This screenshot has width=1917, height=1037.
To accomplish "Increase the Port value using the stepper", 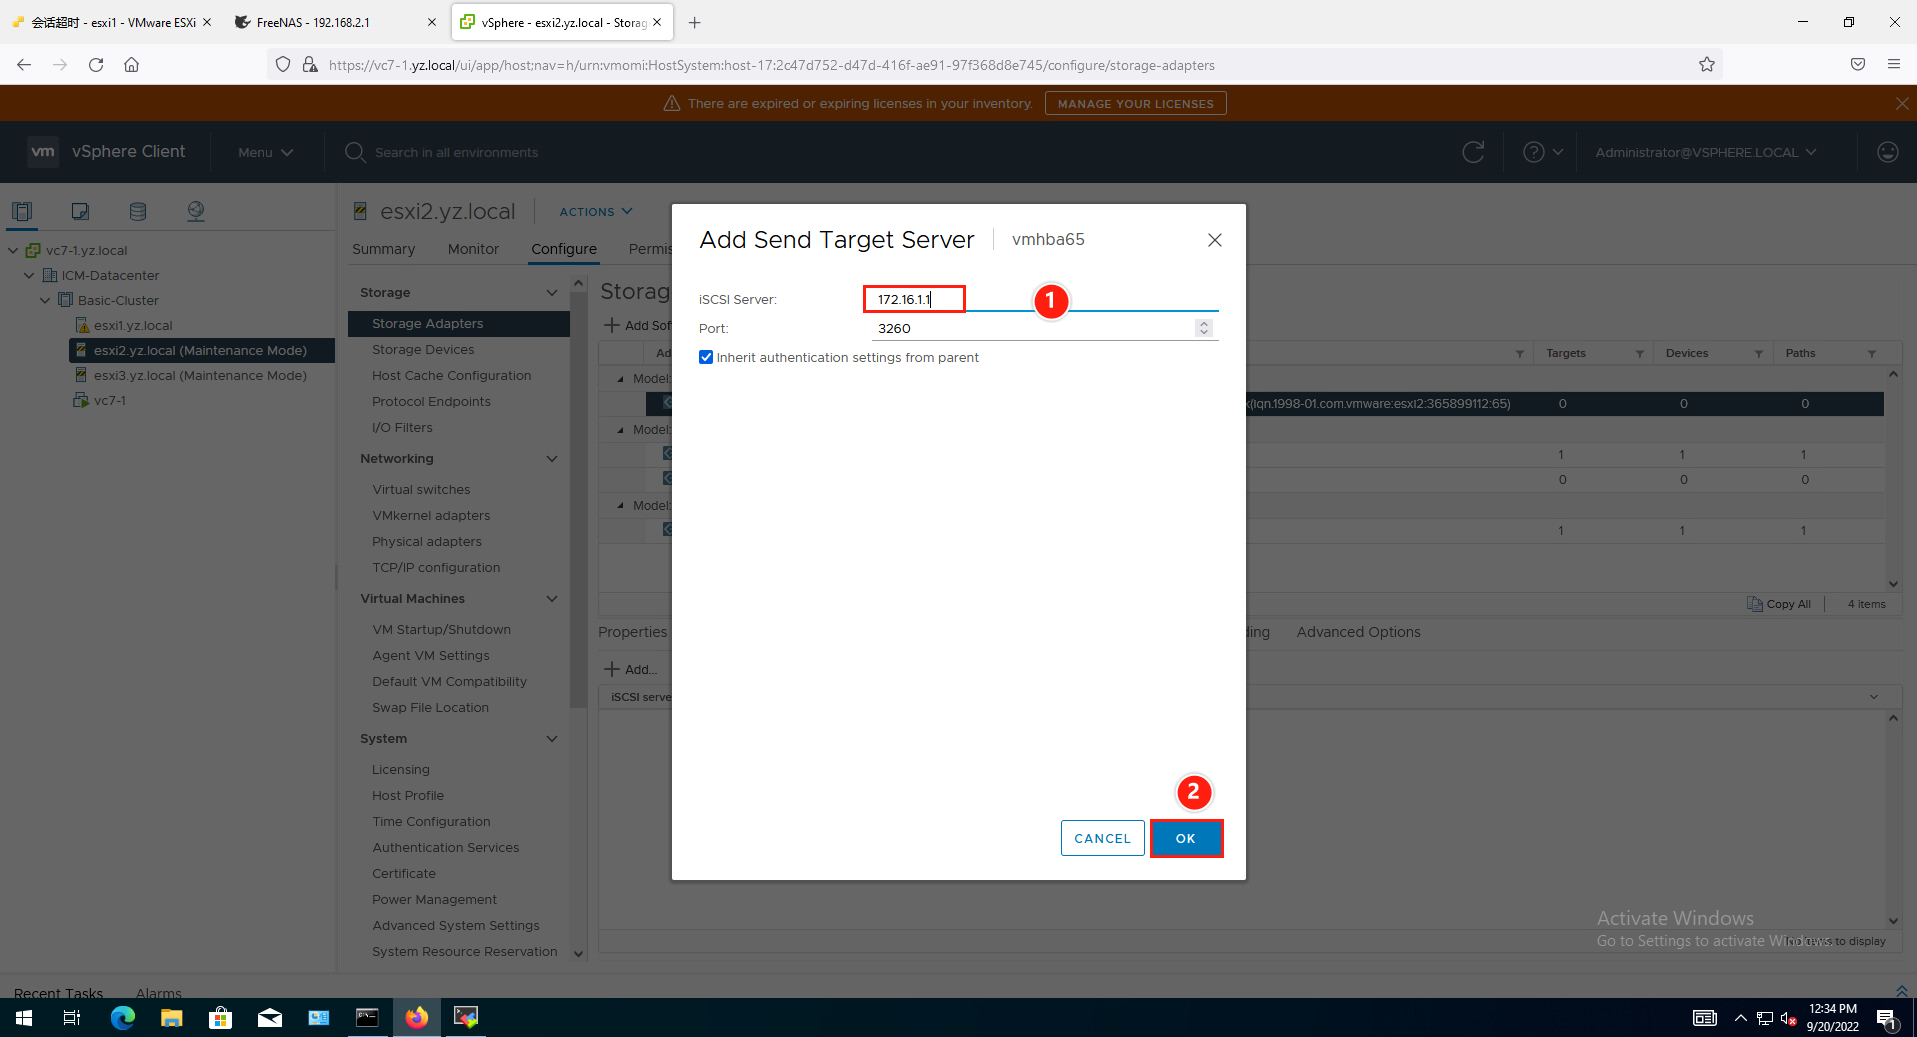I will pyautogui.click(x=1202, y=323).
